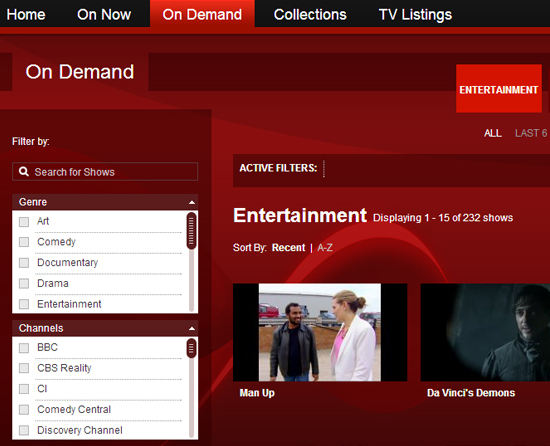Collapse the Channels filter section arrow
This screenshot has height=446, width=550.
[192, 329]
